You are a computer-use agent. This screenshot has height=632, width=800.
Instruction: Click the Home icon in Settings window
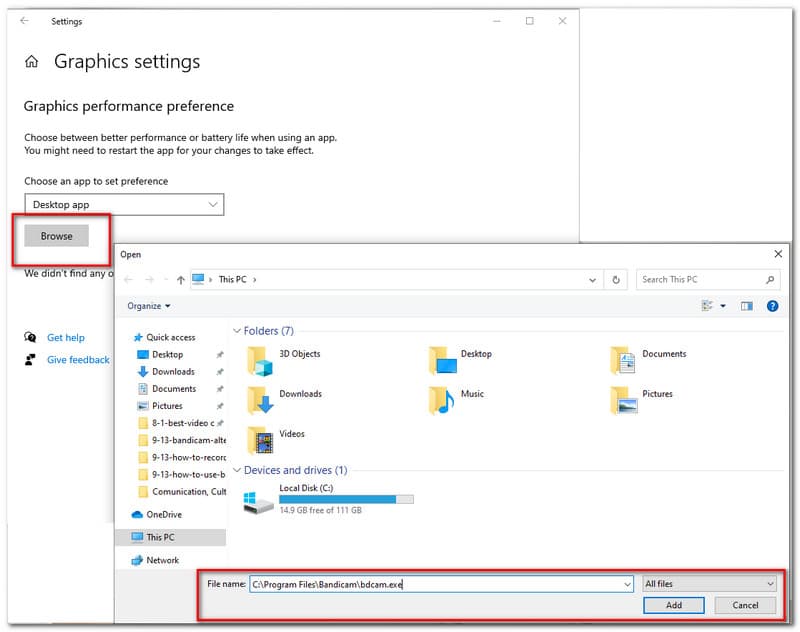[x=32, y=62]
